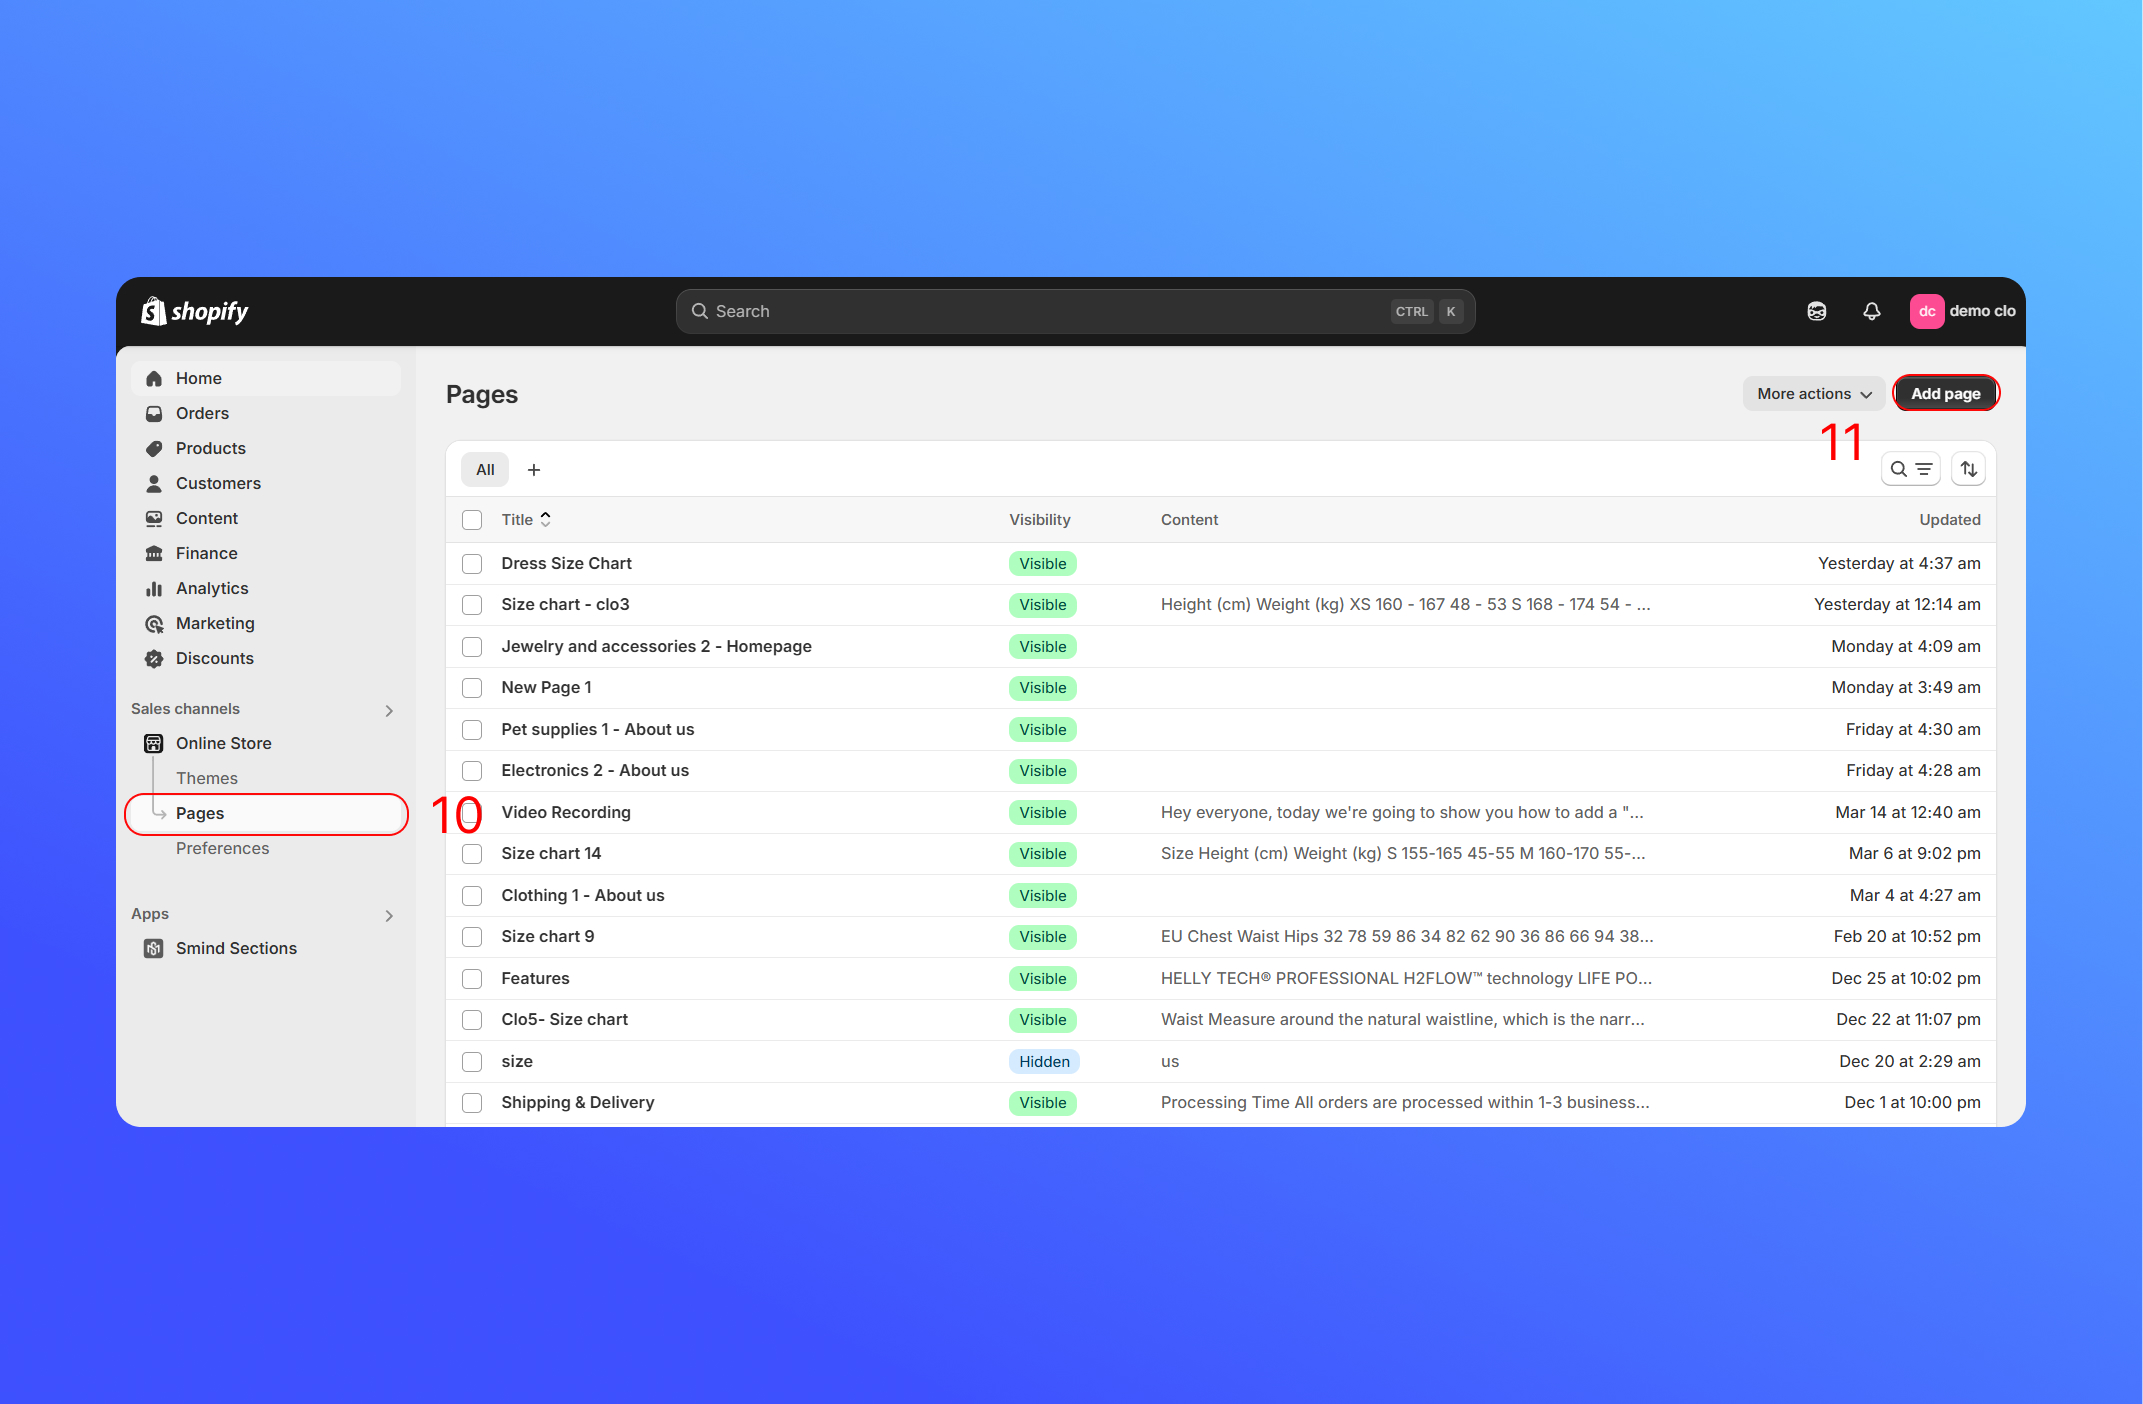Select the All view tab
2143x1404 pixels.
485,470
